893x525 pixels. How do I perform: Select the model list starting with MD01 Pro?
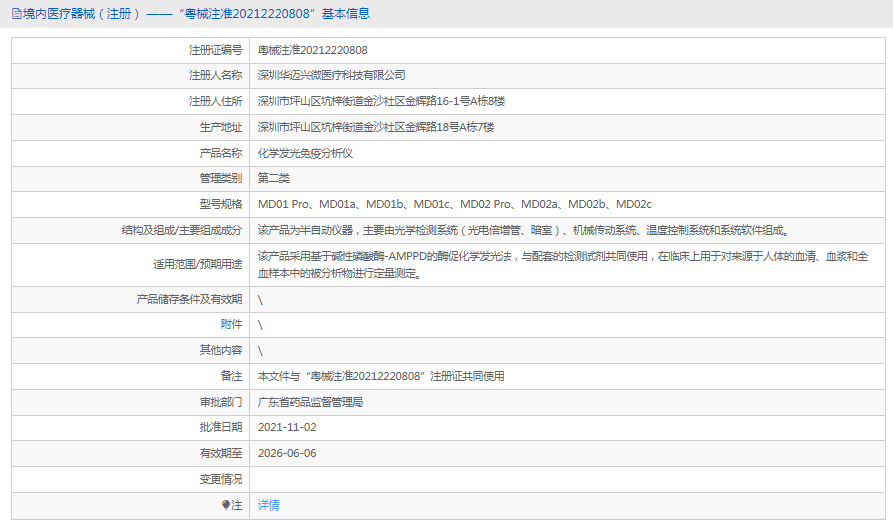click(454, 204)
